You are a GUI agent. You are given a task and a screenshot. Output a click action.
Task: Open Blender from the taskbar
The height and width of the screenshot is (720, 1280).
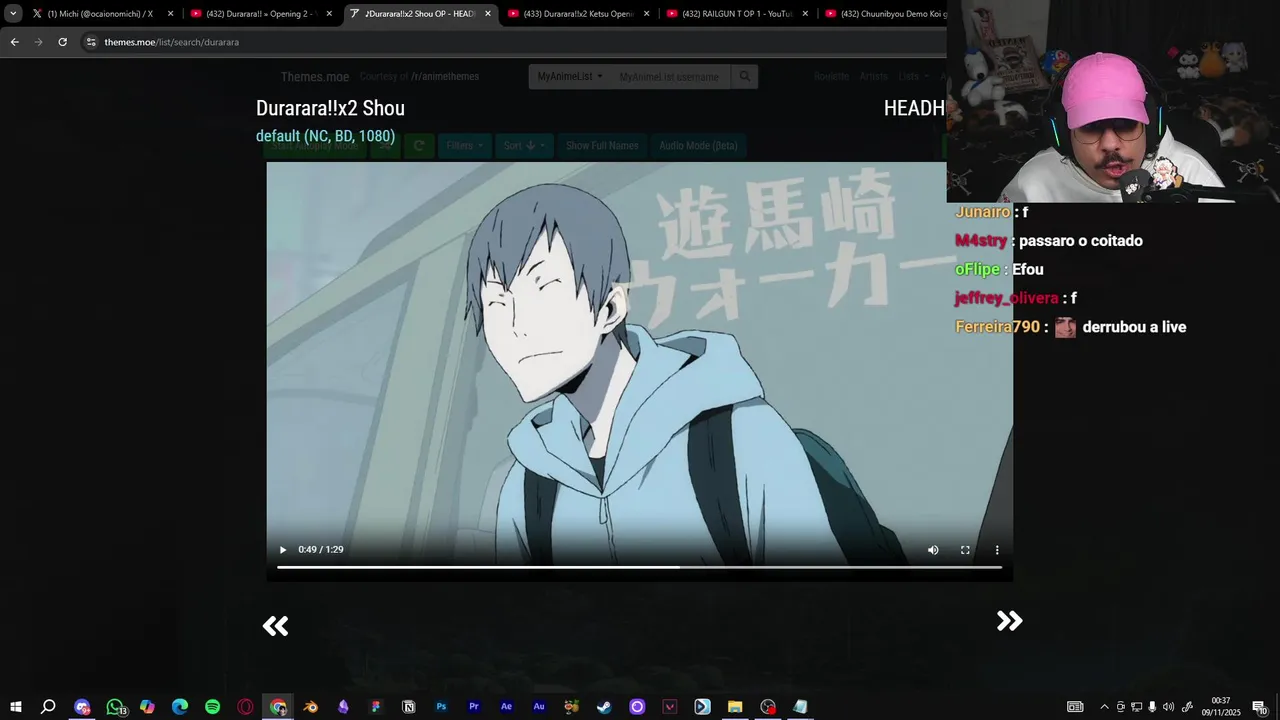[311, 707]
